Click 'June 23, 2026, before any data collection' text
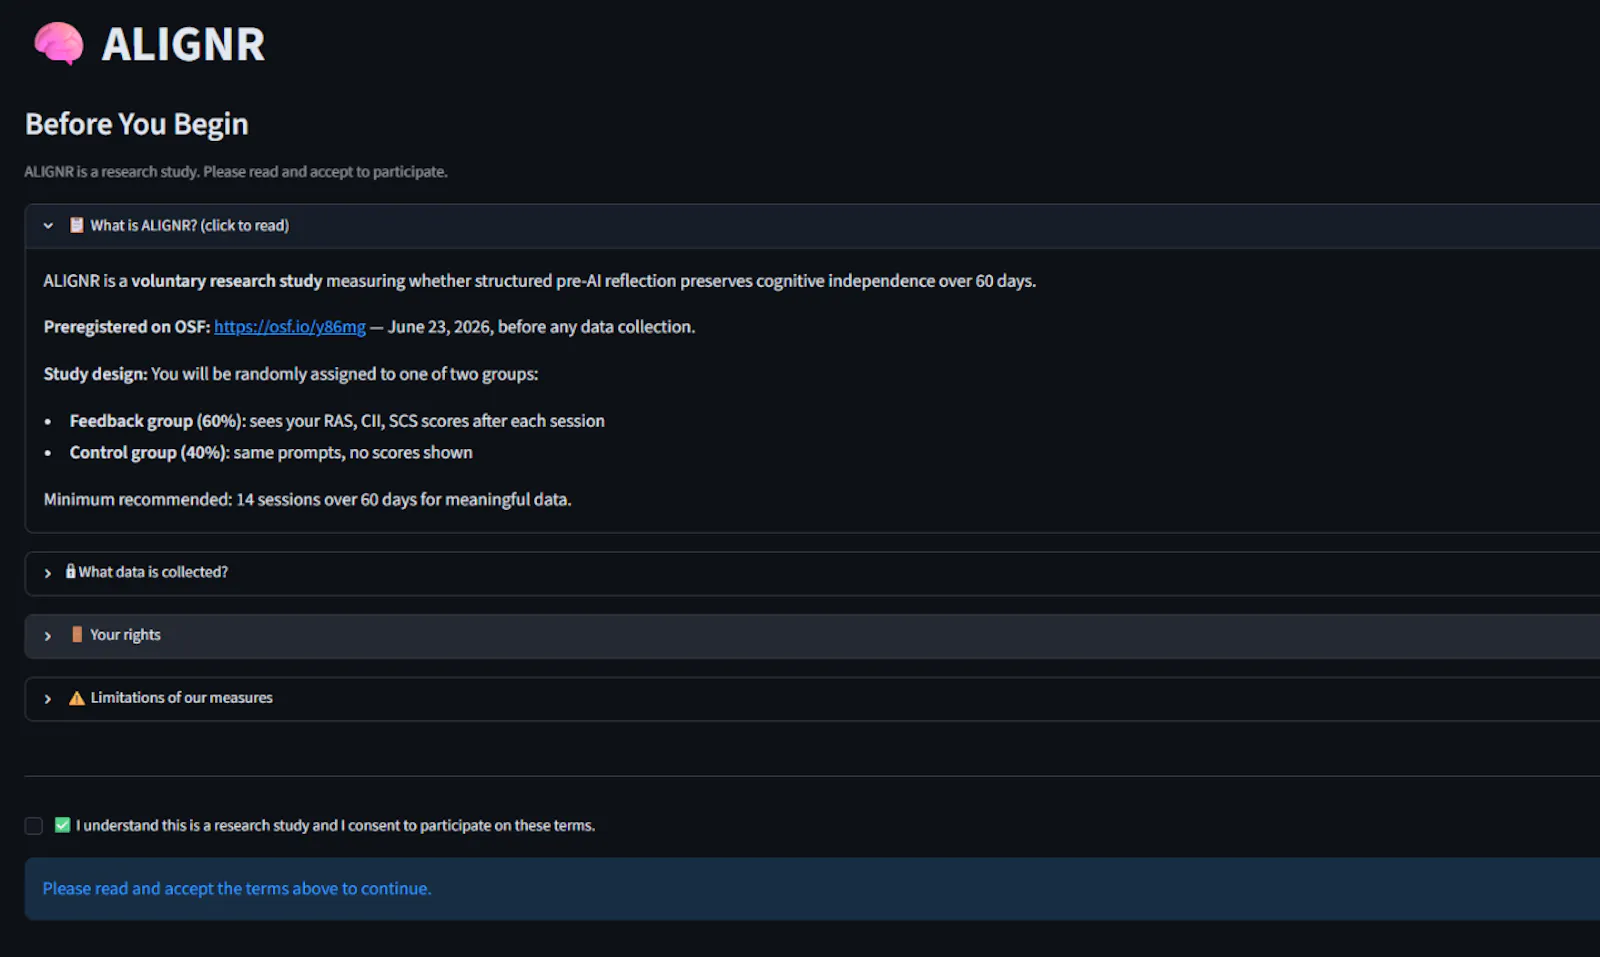This screenshot has height=957, width=1600. coord(541,327)
